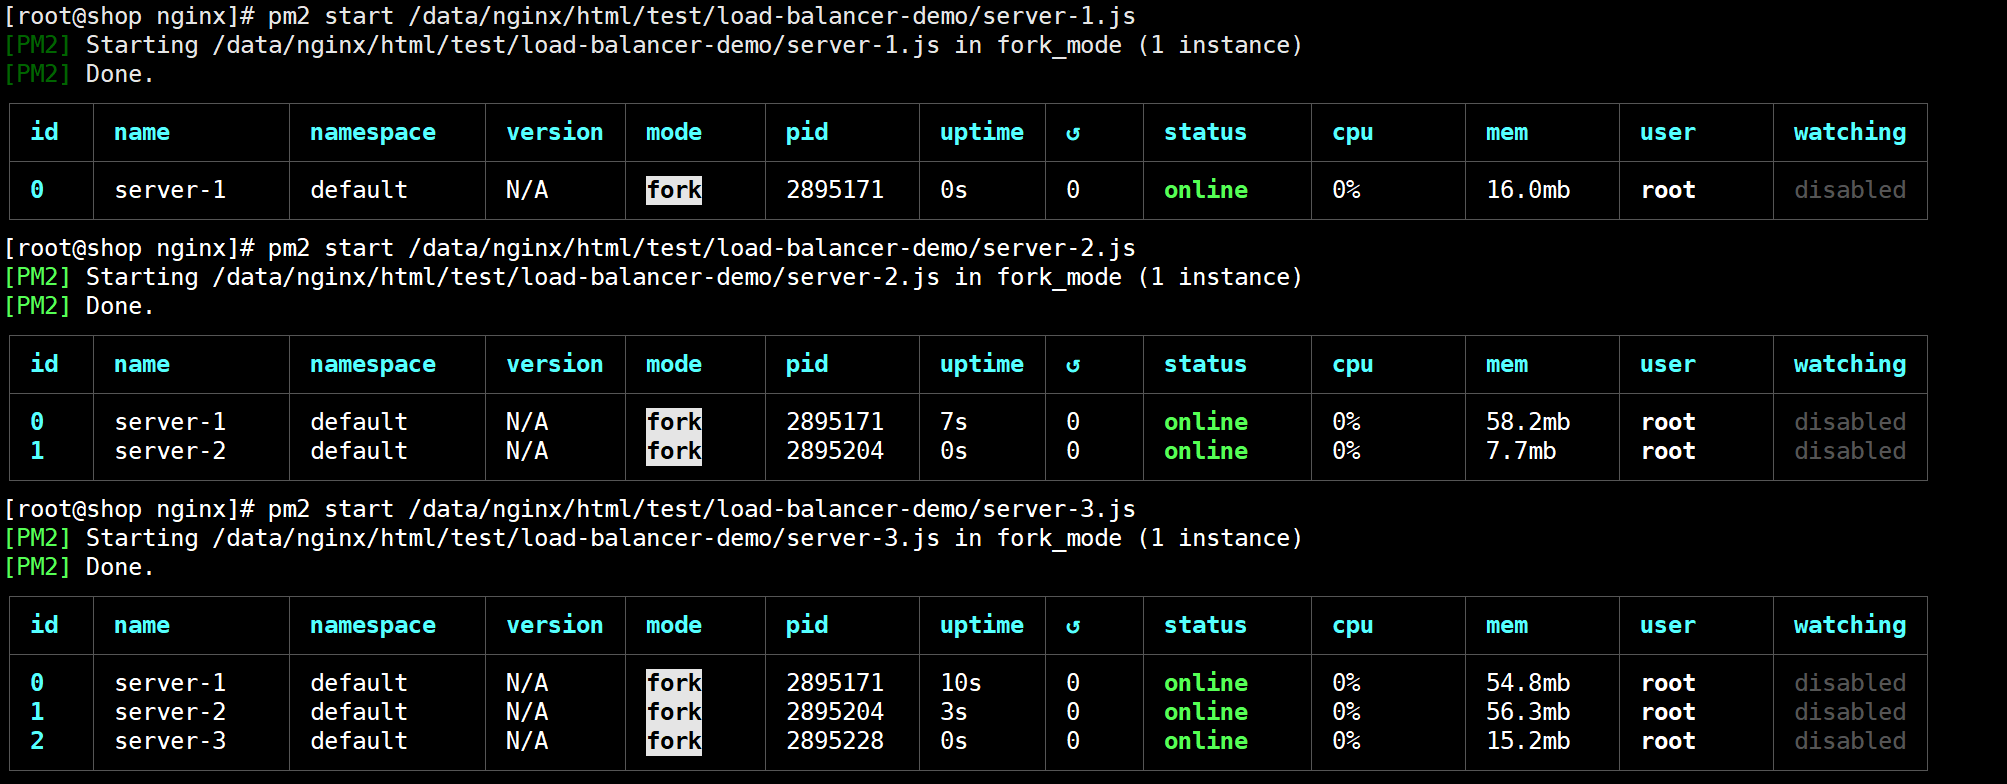Select the Starting server-3.js in fork_mode line
The width and height of the screenshot is (2007, 784).
[x=653, y=538]
